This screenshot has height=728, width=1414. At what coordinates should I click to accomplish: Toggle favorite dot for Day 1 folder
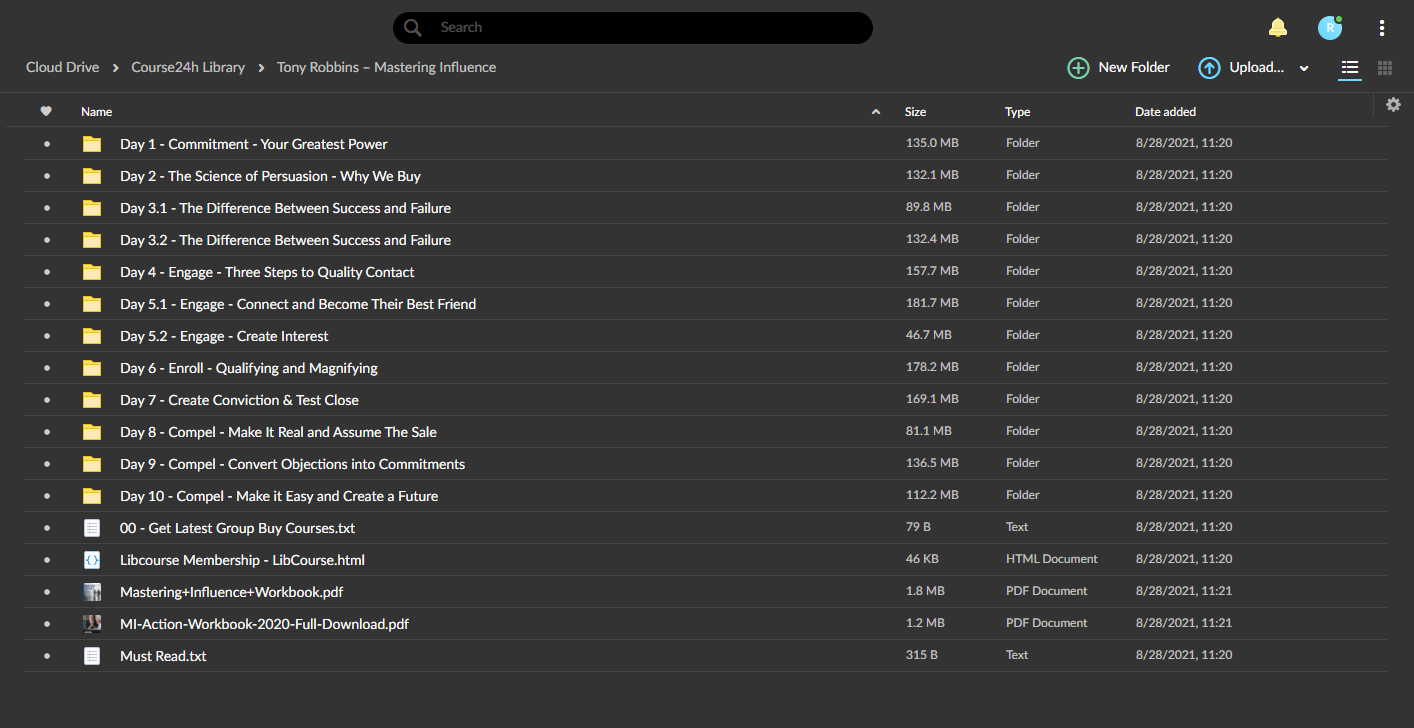[x=46, y=144]
